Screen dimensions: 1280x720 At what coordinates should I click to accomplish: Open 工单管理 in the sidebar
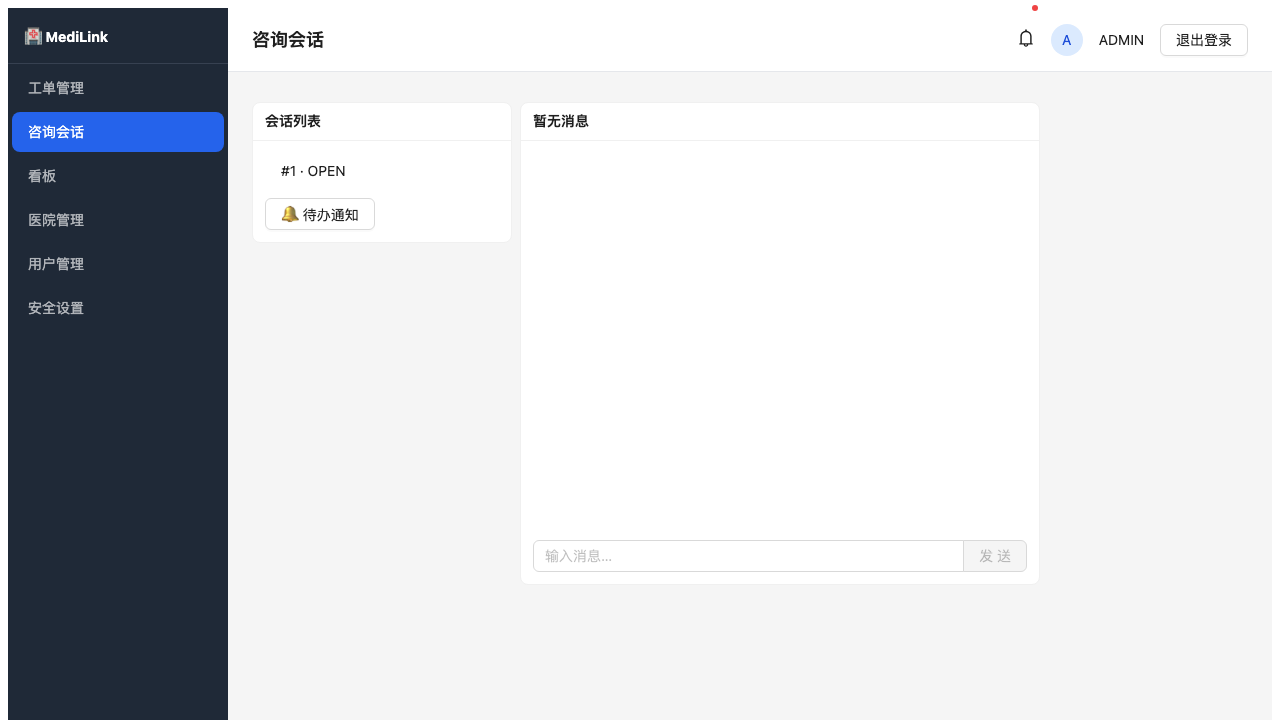118,88
